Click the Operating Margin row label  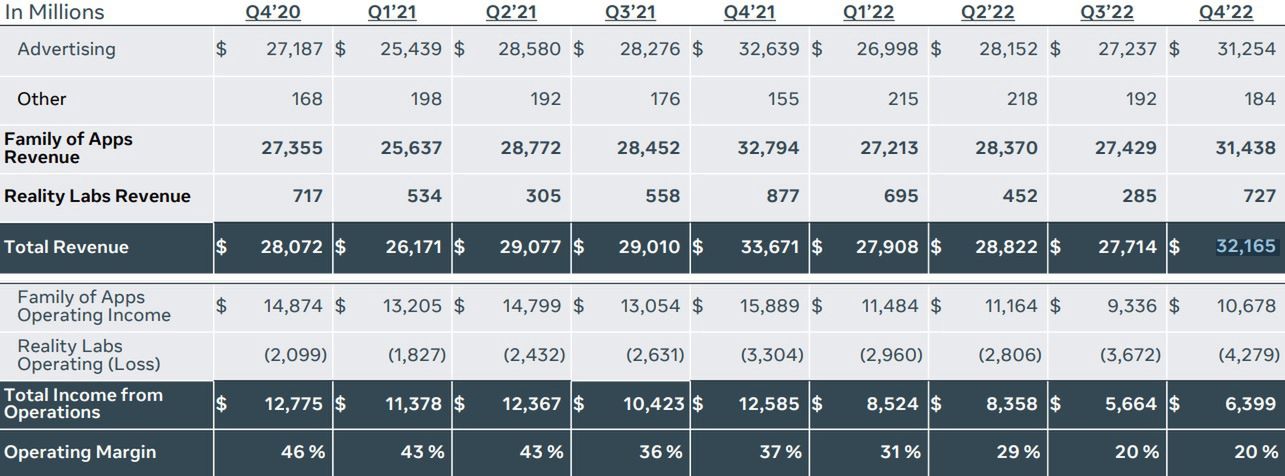(80, 452)
